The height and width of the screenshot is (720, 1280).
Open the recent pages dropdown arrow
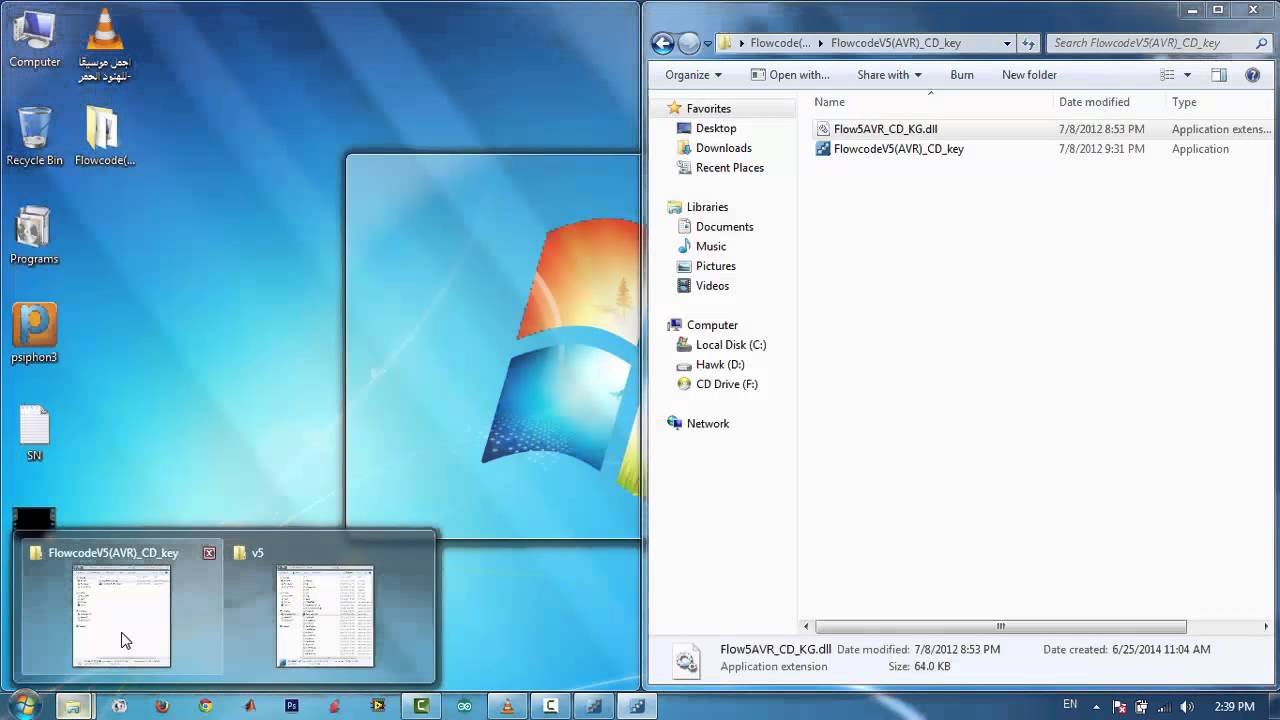(708, 44)
